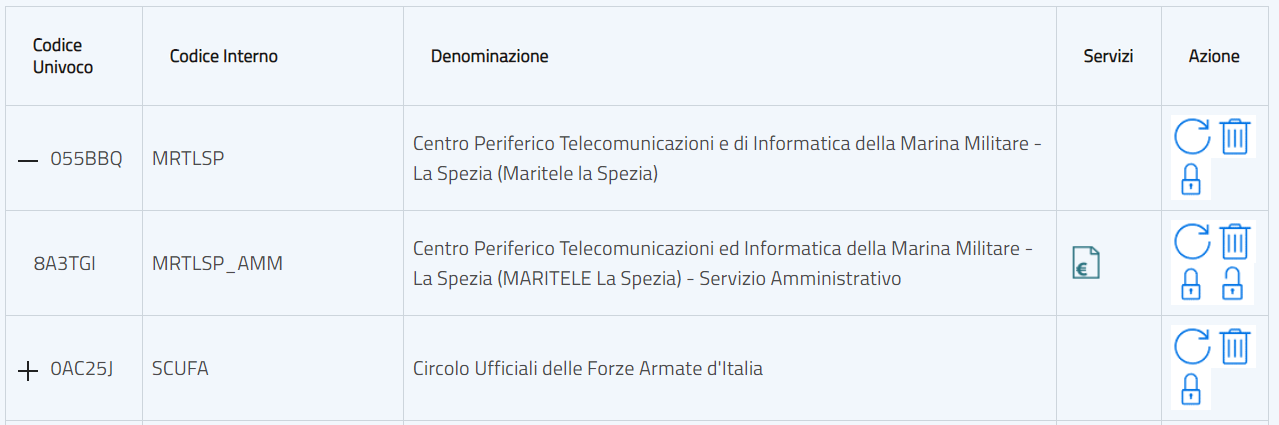Click the lock icon for 0AC25J row
This screenshot has width=1279, height=425.
[1191, 389]
